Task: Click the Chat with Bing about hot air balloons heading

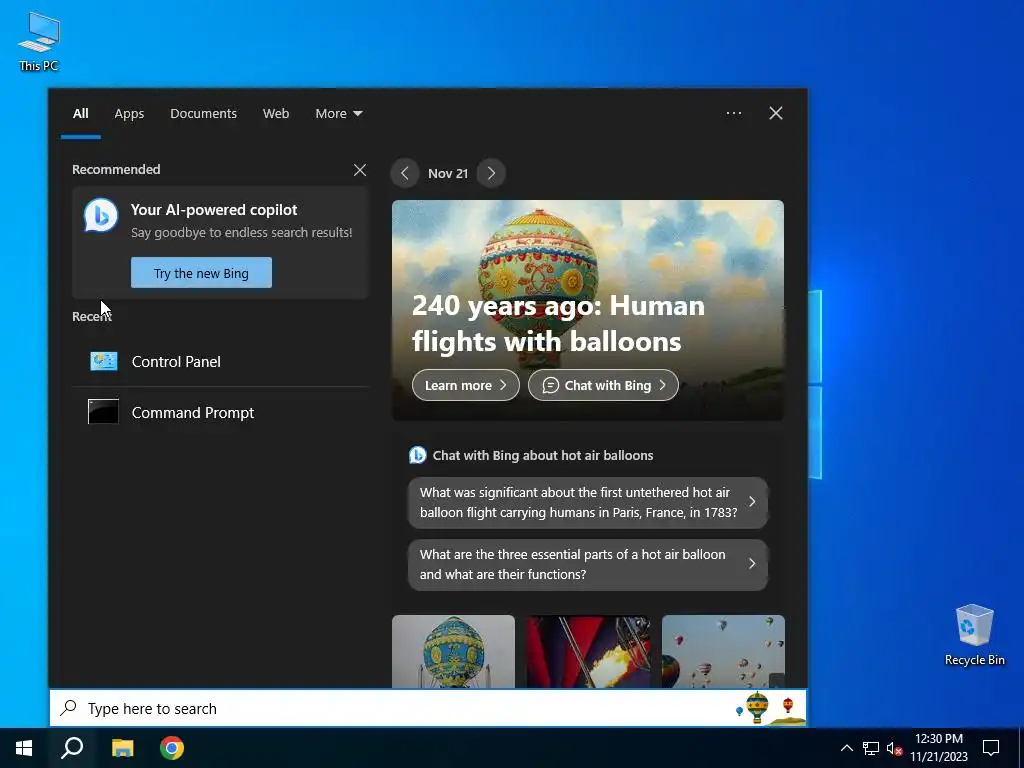Action: coord(543,455)
